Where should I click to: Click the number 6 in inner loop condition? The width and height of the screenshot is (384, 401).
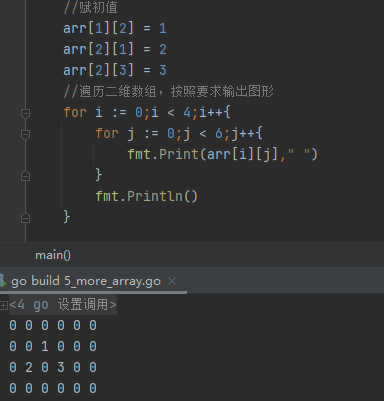point(219,134)
